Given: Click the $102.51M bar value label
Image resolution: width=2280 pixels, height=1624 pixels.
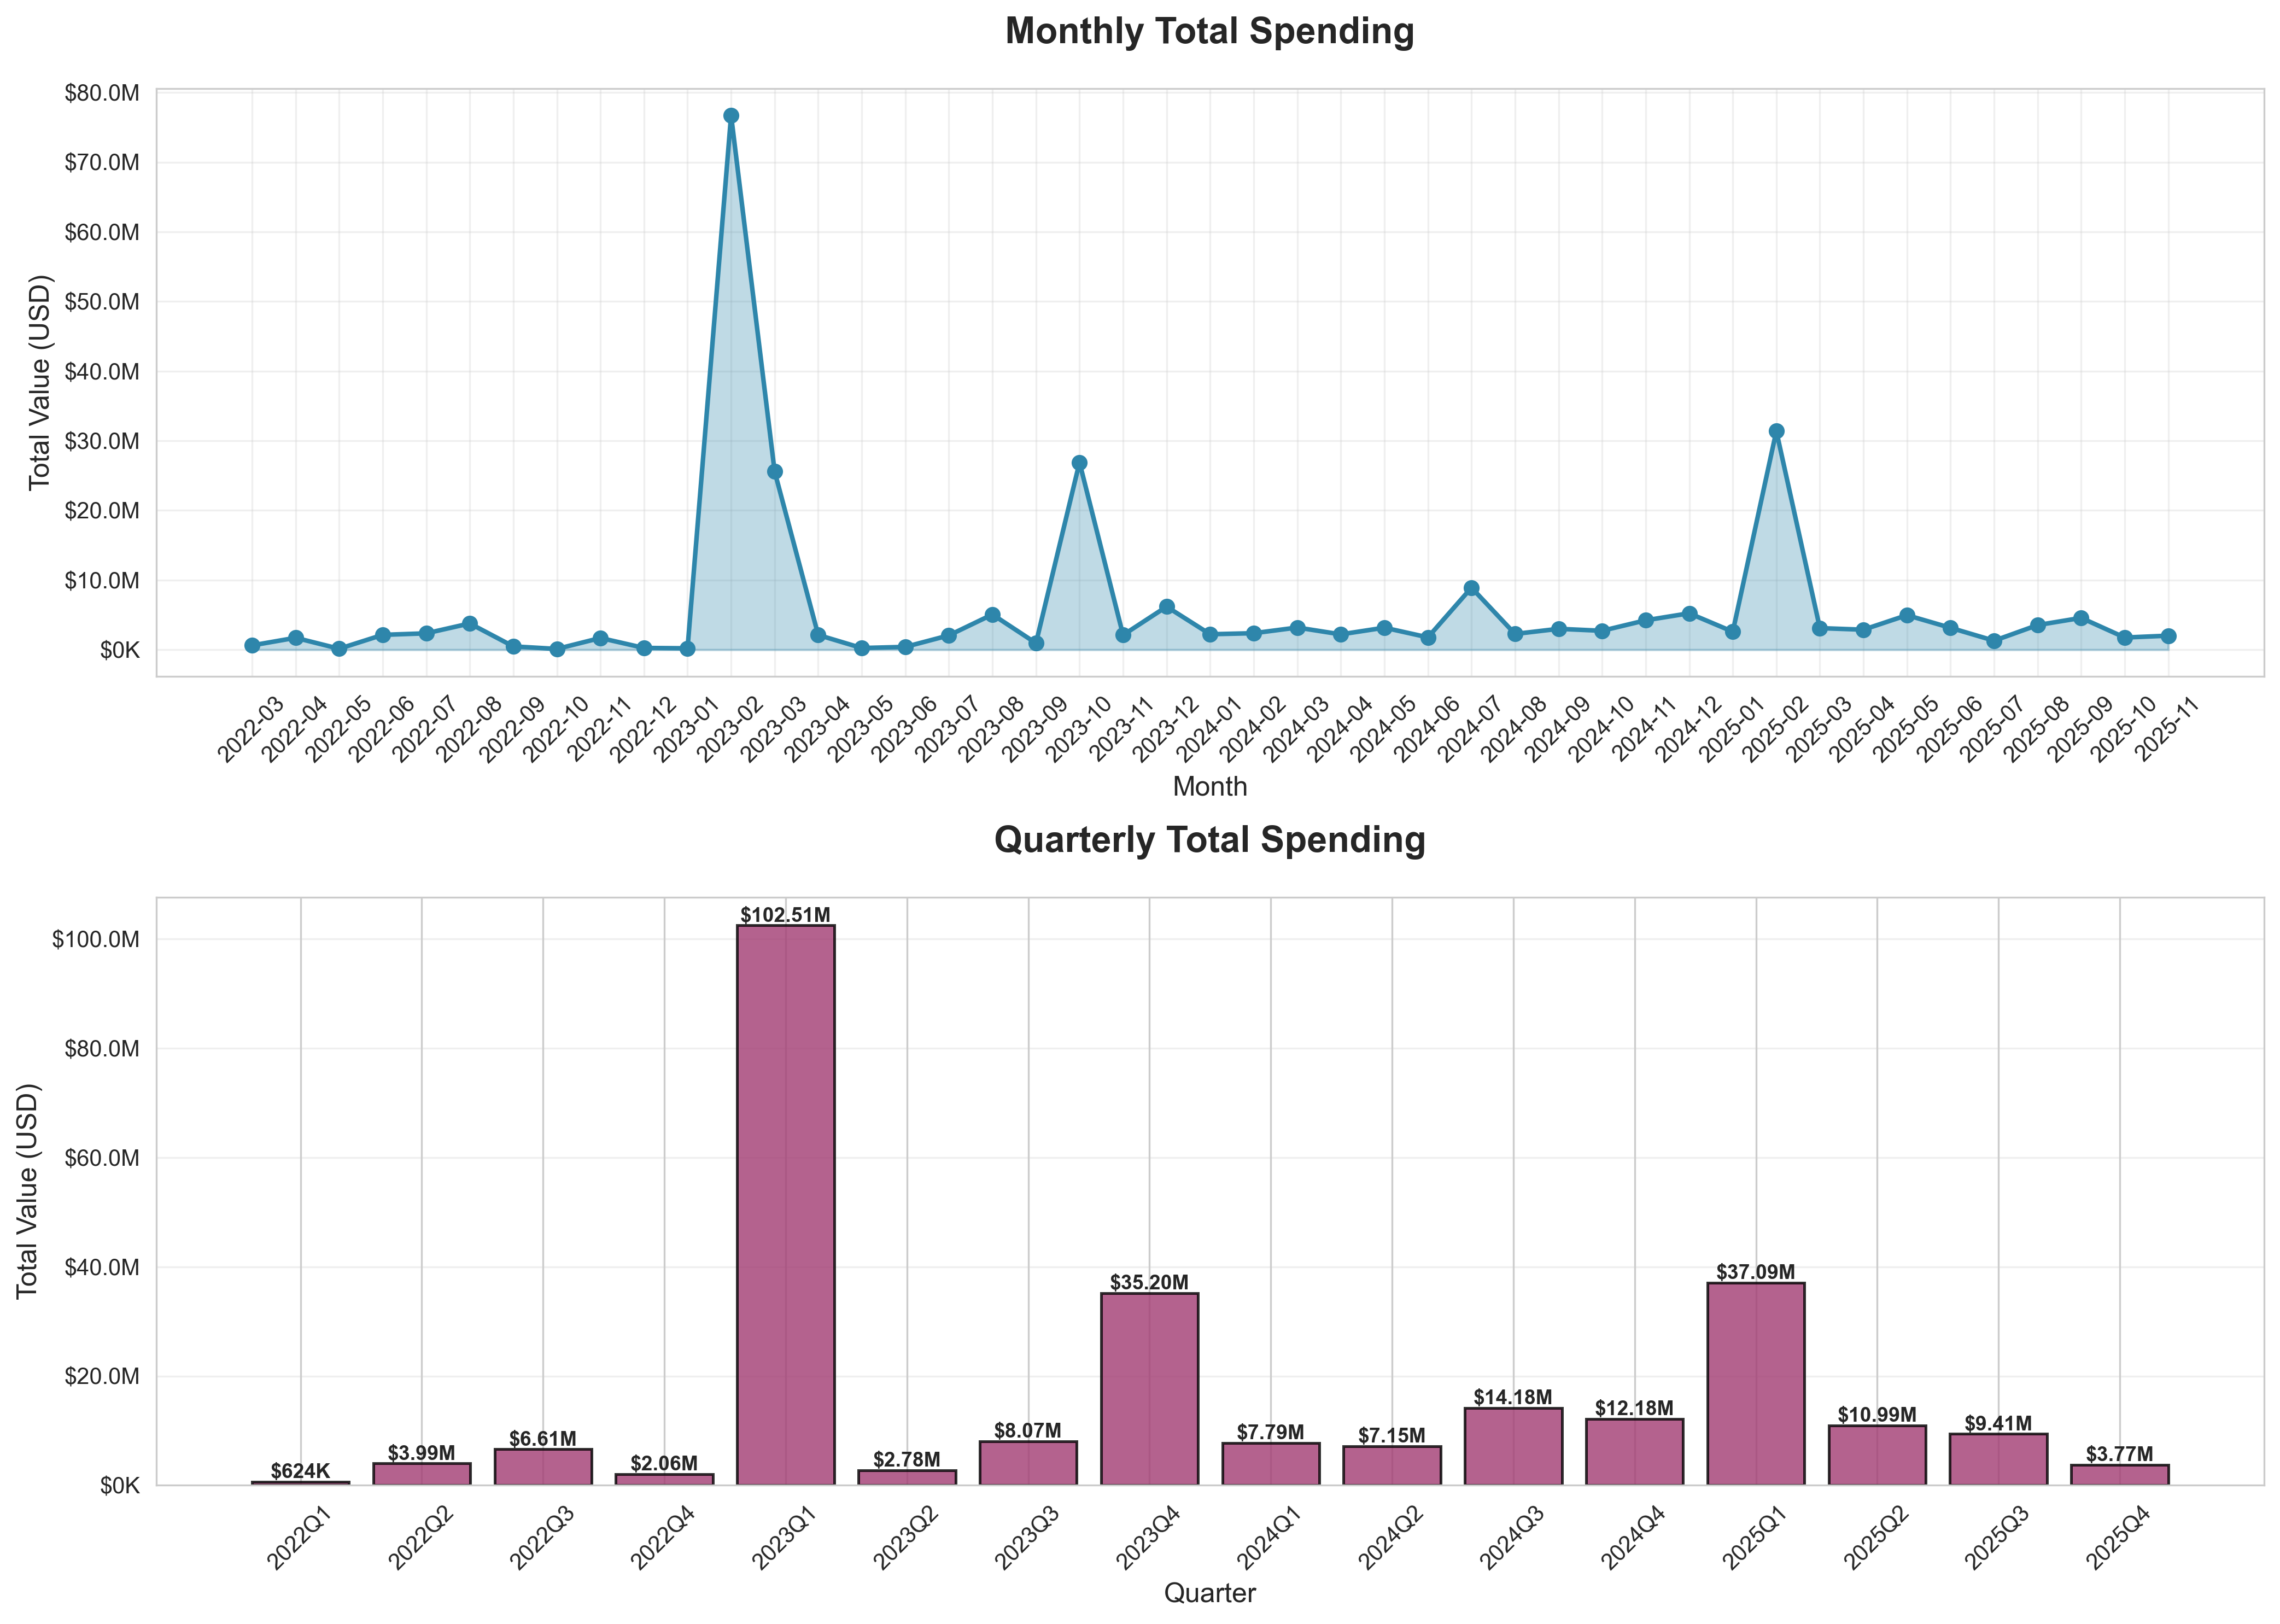Looking at the screenshot, I should (785, 915).
